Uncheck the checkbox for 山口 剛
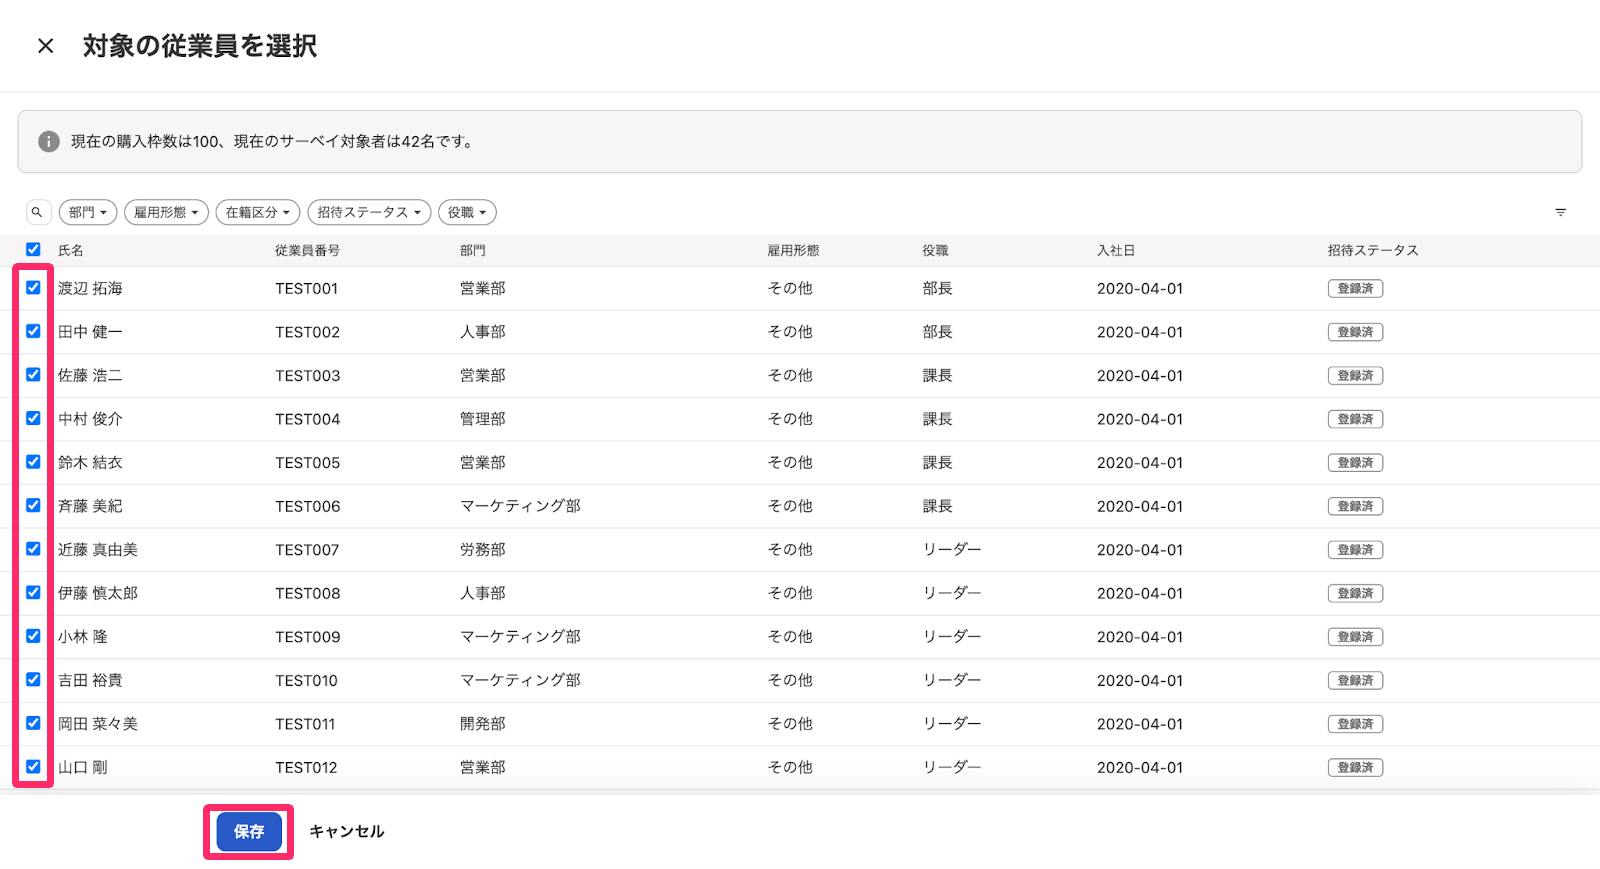 33,767
